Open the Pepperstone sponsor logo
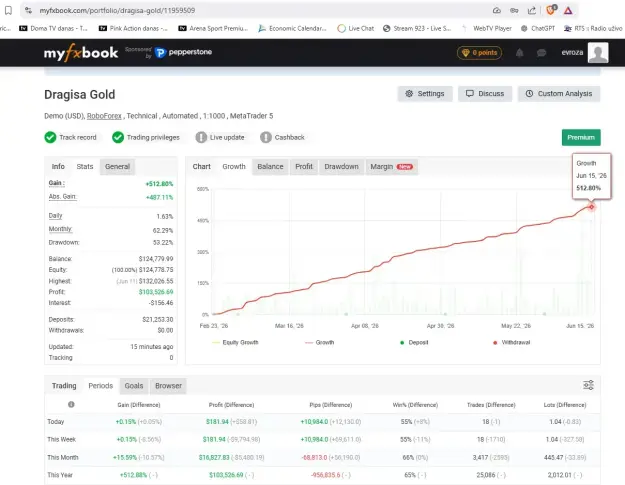The width and height of the screenshot is (625, 485). pyautogui.click(x=183, y=52)
